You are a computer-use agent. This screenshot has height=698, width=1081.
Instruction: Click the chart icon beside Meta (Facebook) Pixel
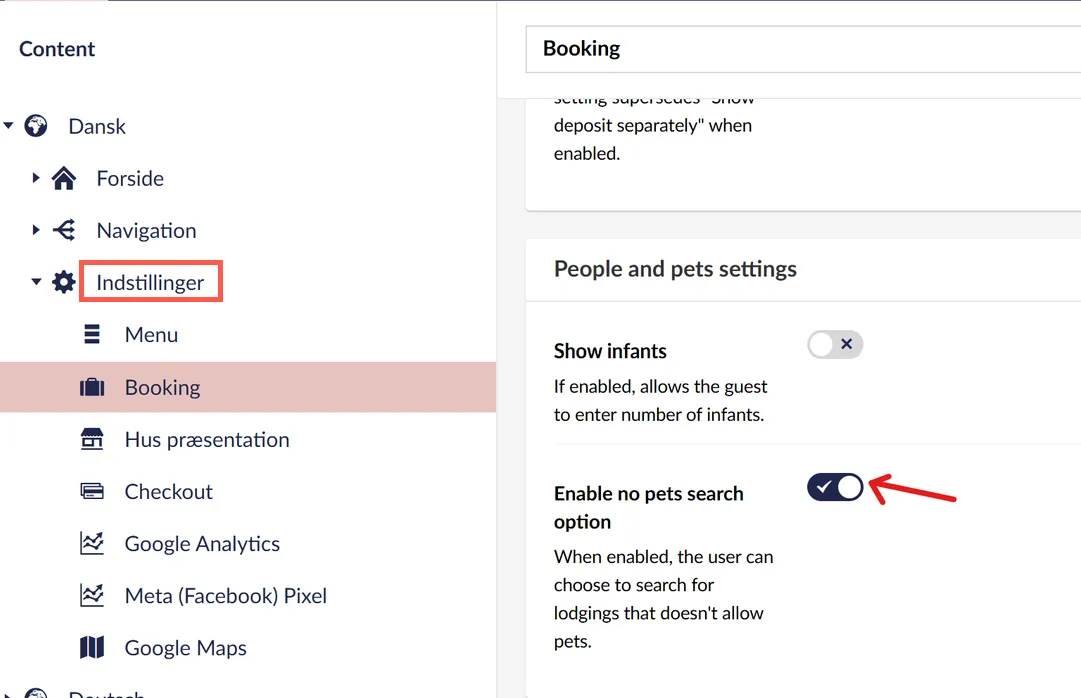(x=92, y=595)
